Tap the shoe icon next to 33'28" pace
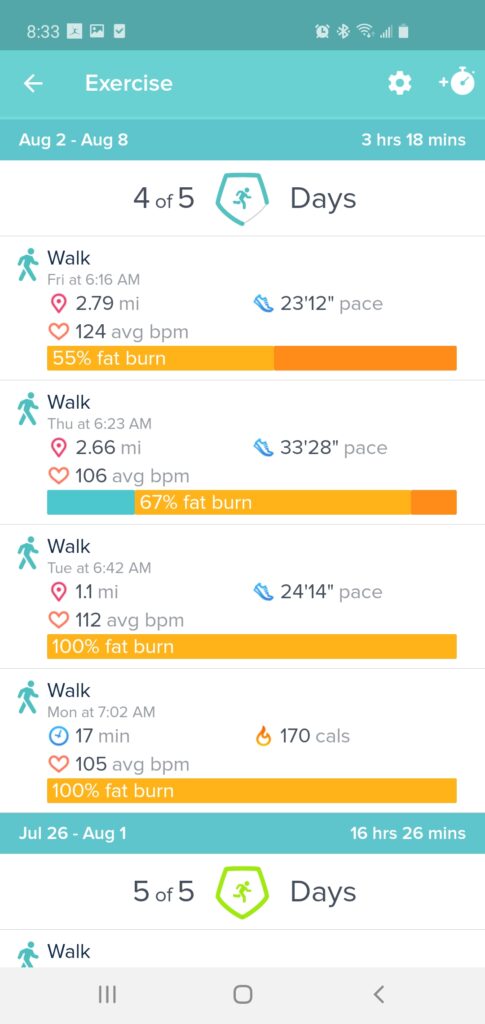Image resolution: width=485 pixels, height=1024 pixels. (263, 448)
